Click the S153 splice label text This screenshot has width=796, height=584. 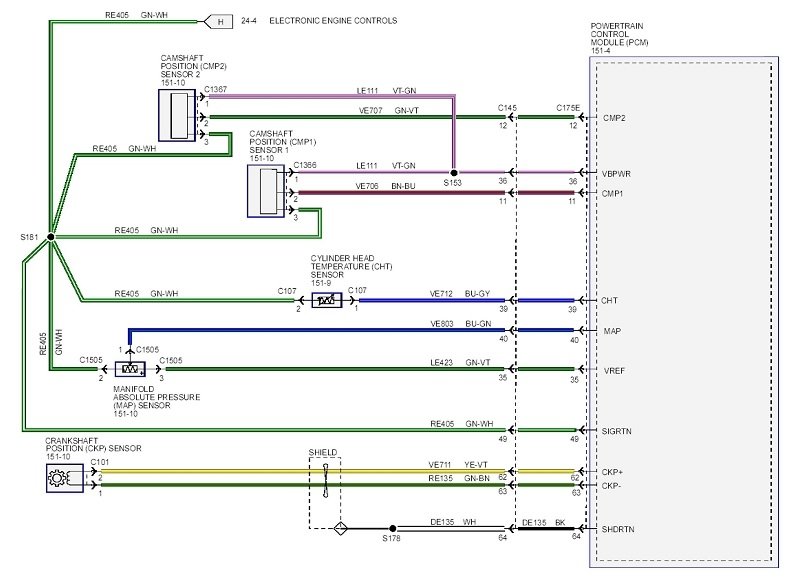pyautogui.click(x=452, y=183)
